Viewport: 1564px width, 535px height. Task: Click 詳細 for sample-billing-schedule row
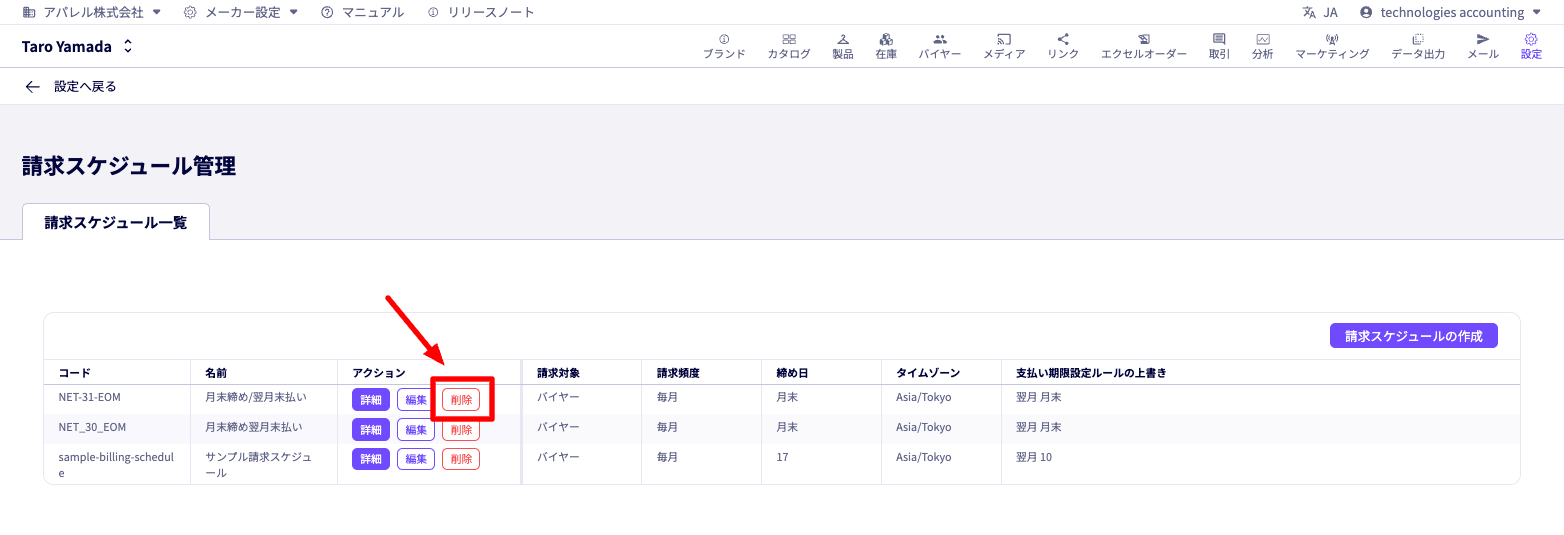[x=371, y=459]
